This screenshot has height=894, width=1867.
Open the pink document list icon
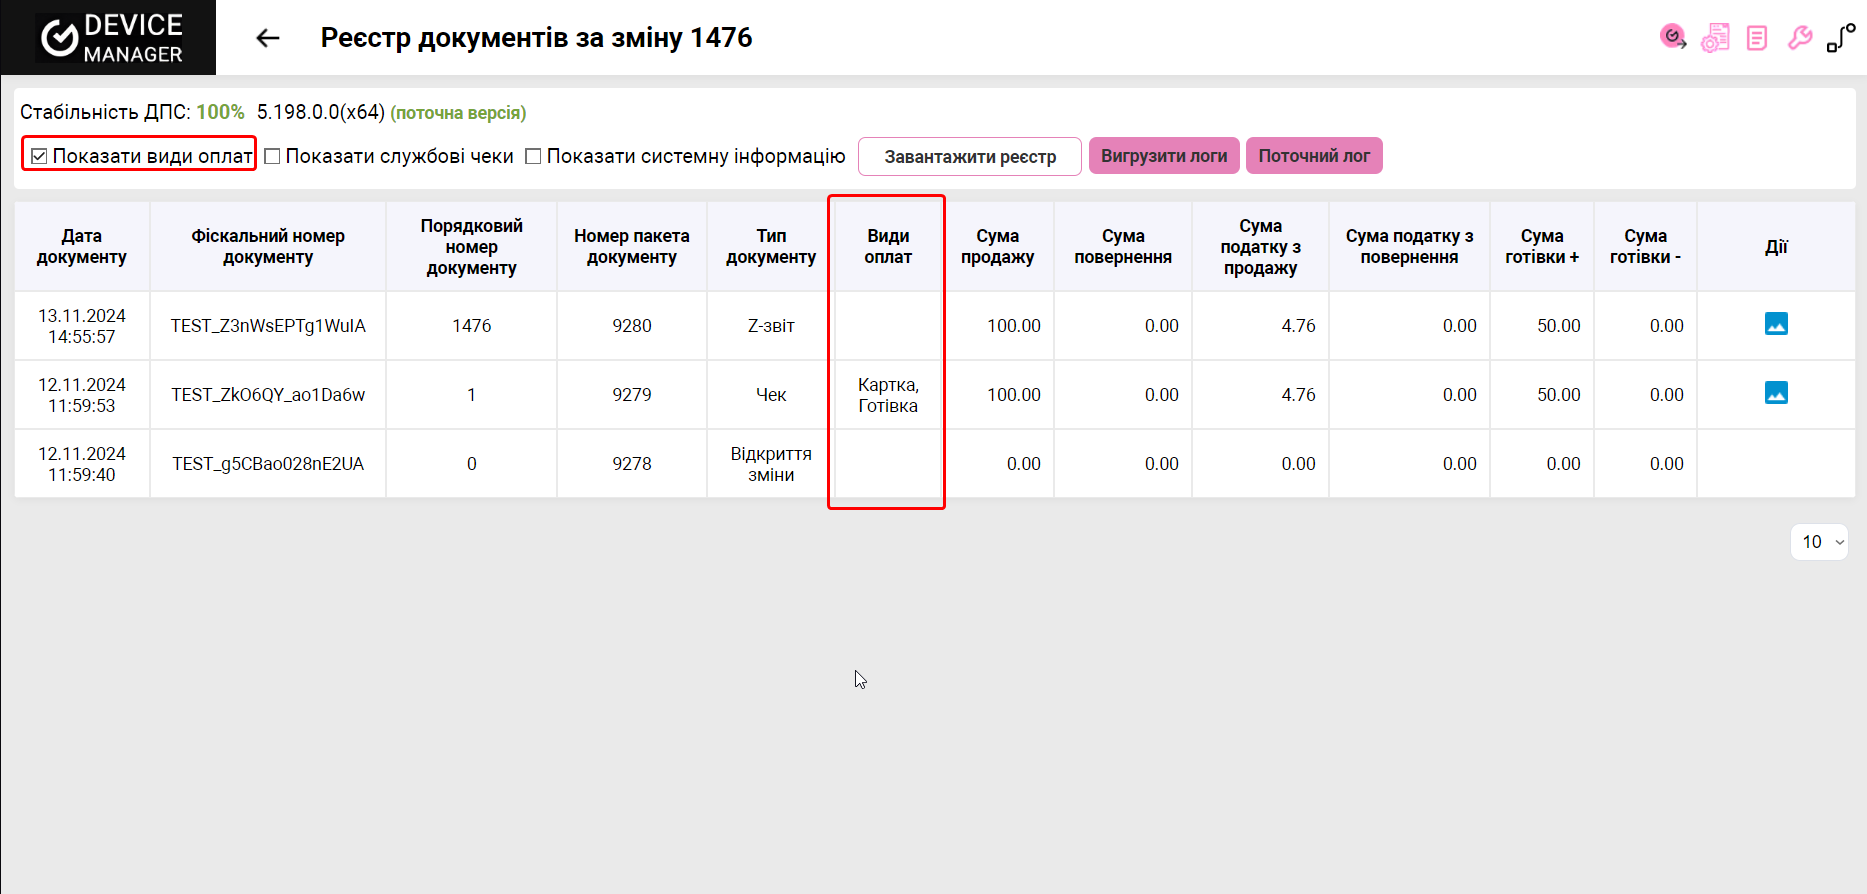tap(1757, 38)
